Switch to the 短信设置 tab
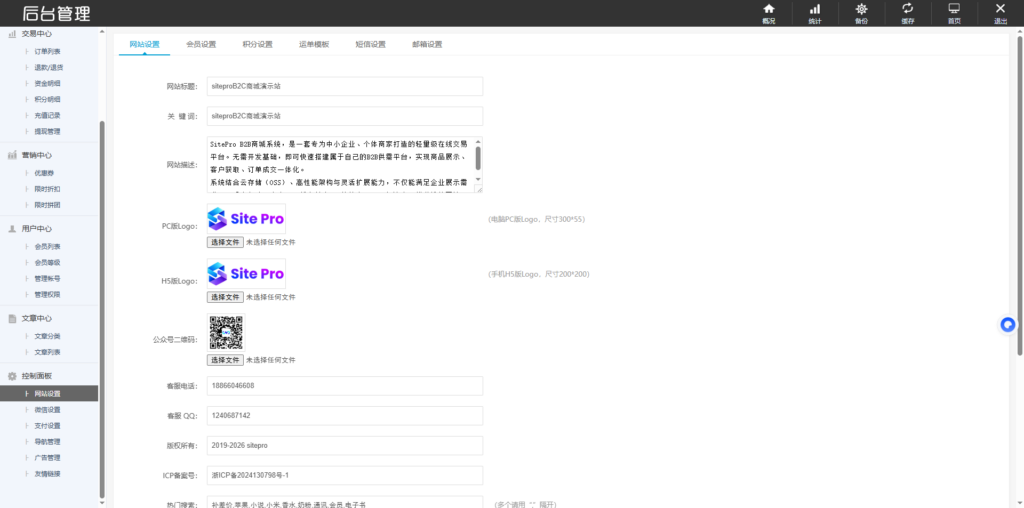 pyautogui.click(x=370, y=44)
